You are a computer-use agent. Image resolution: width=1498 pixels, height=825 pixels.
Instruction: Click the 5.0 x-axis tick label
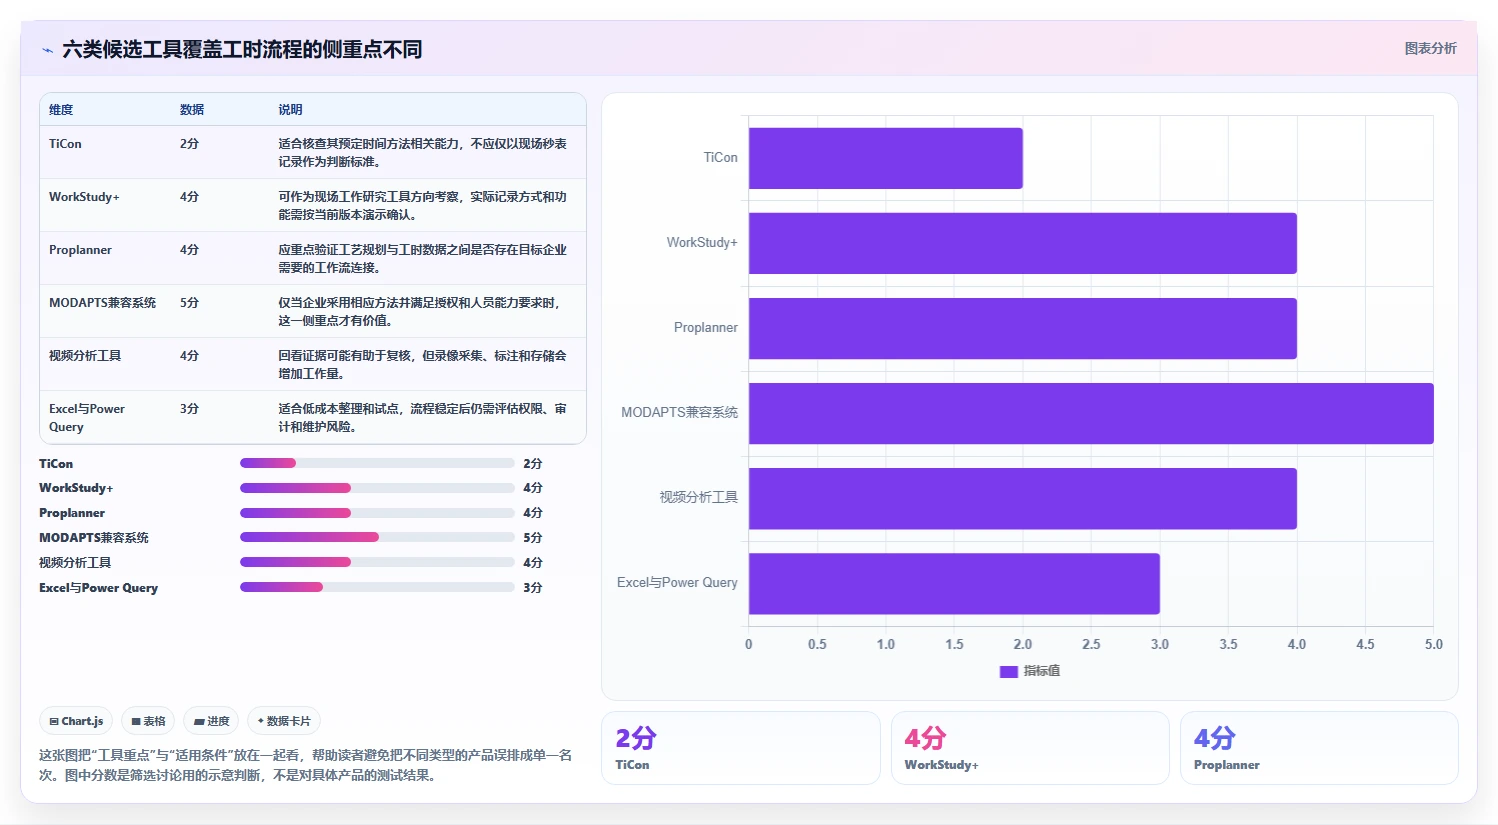pyautogui.click(x=1433, y=645)
